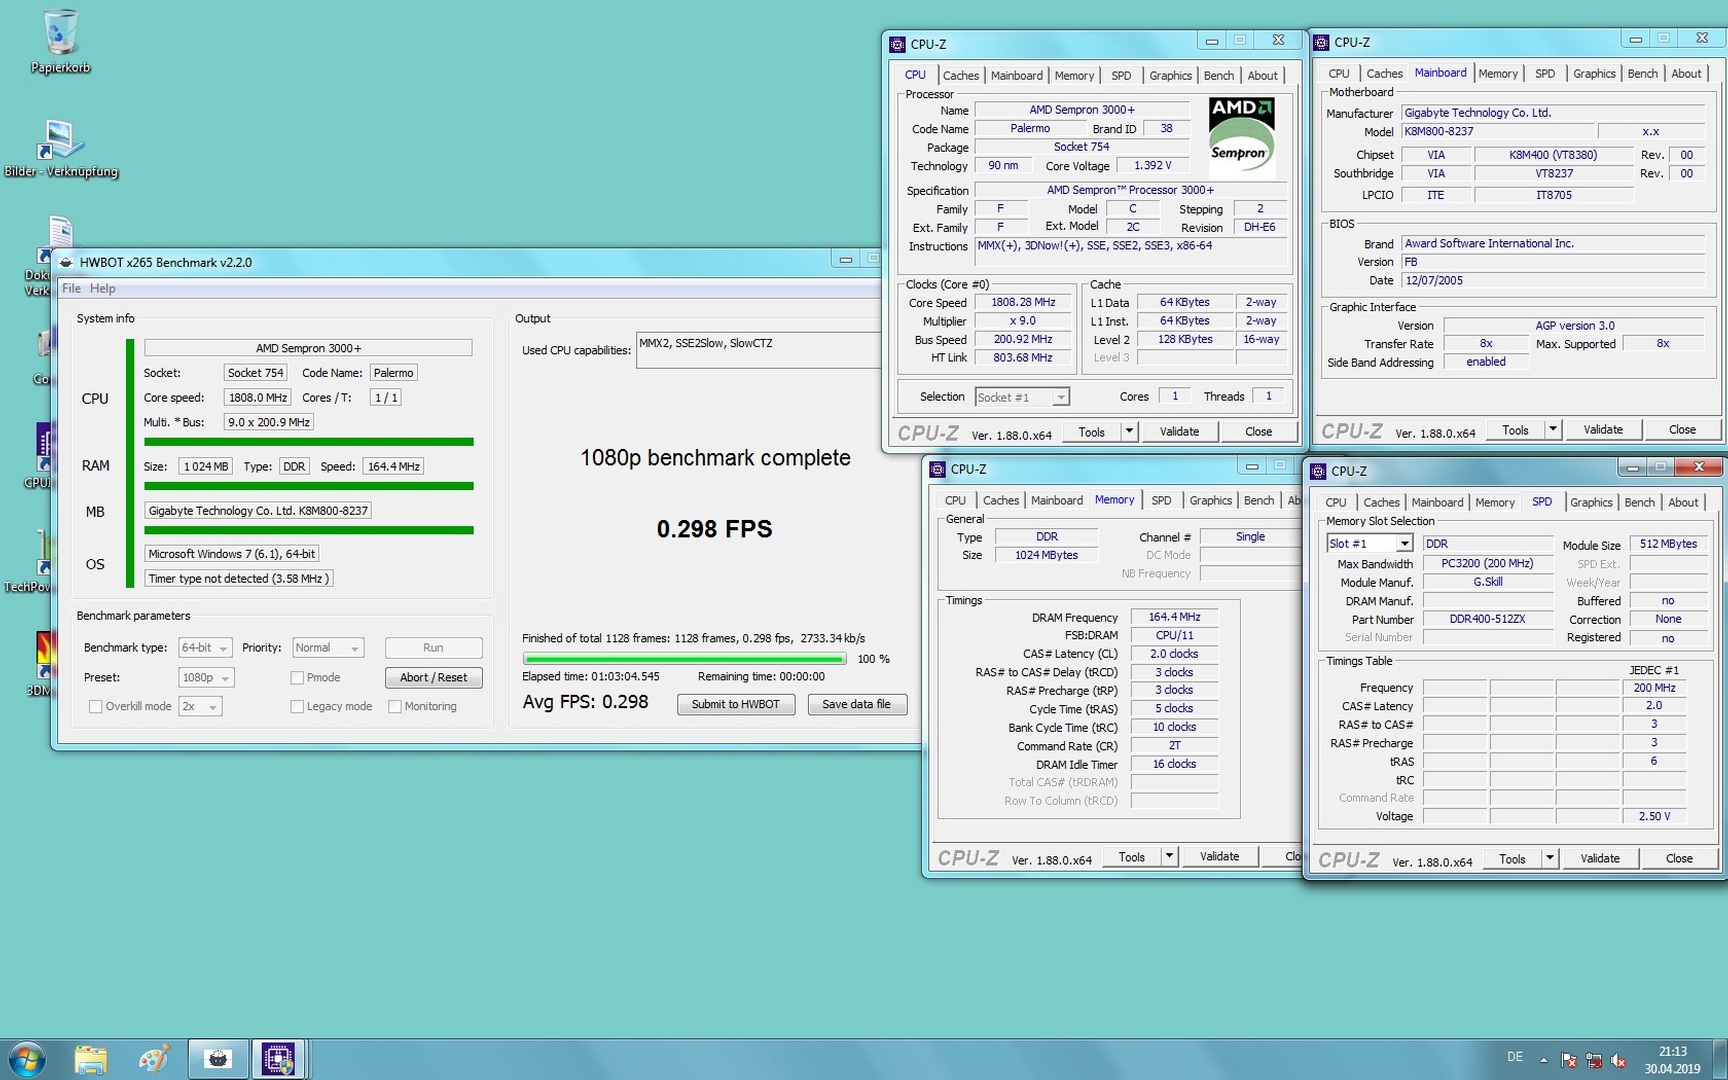Click the CPU-Z SPD window title icon
Screen dimensions: 1728x1080
point(1318,471)
